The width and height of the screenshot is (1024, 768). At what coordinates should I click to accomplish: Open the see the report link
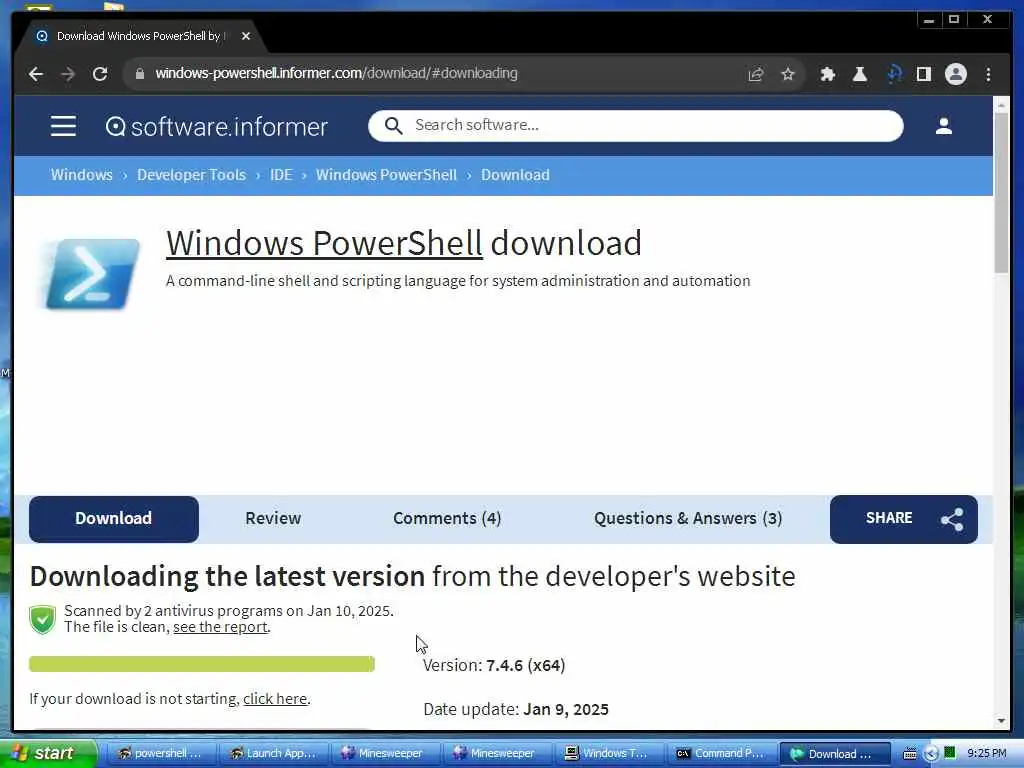point(221,627)
